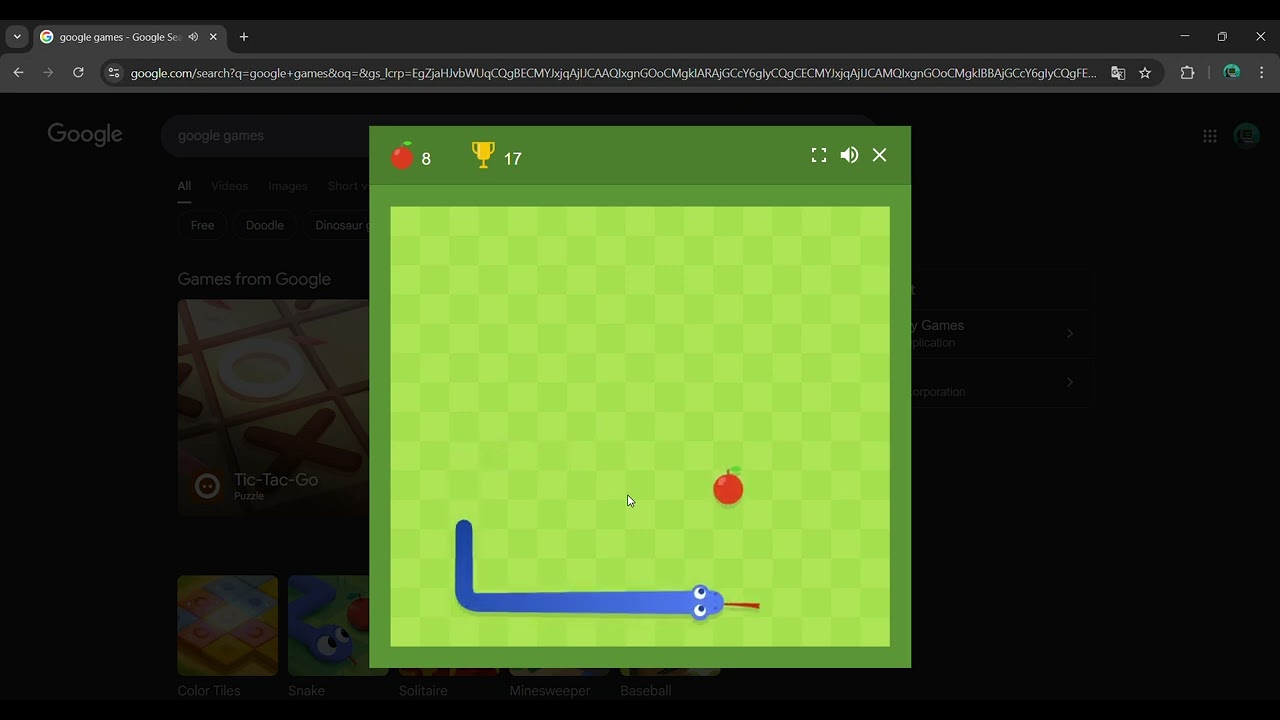View site information for google.com

[x=114, y=73]
